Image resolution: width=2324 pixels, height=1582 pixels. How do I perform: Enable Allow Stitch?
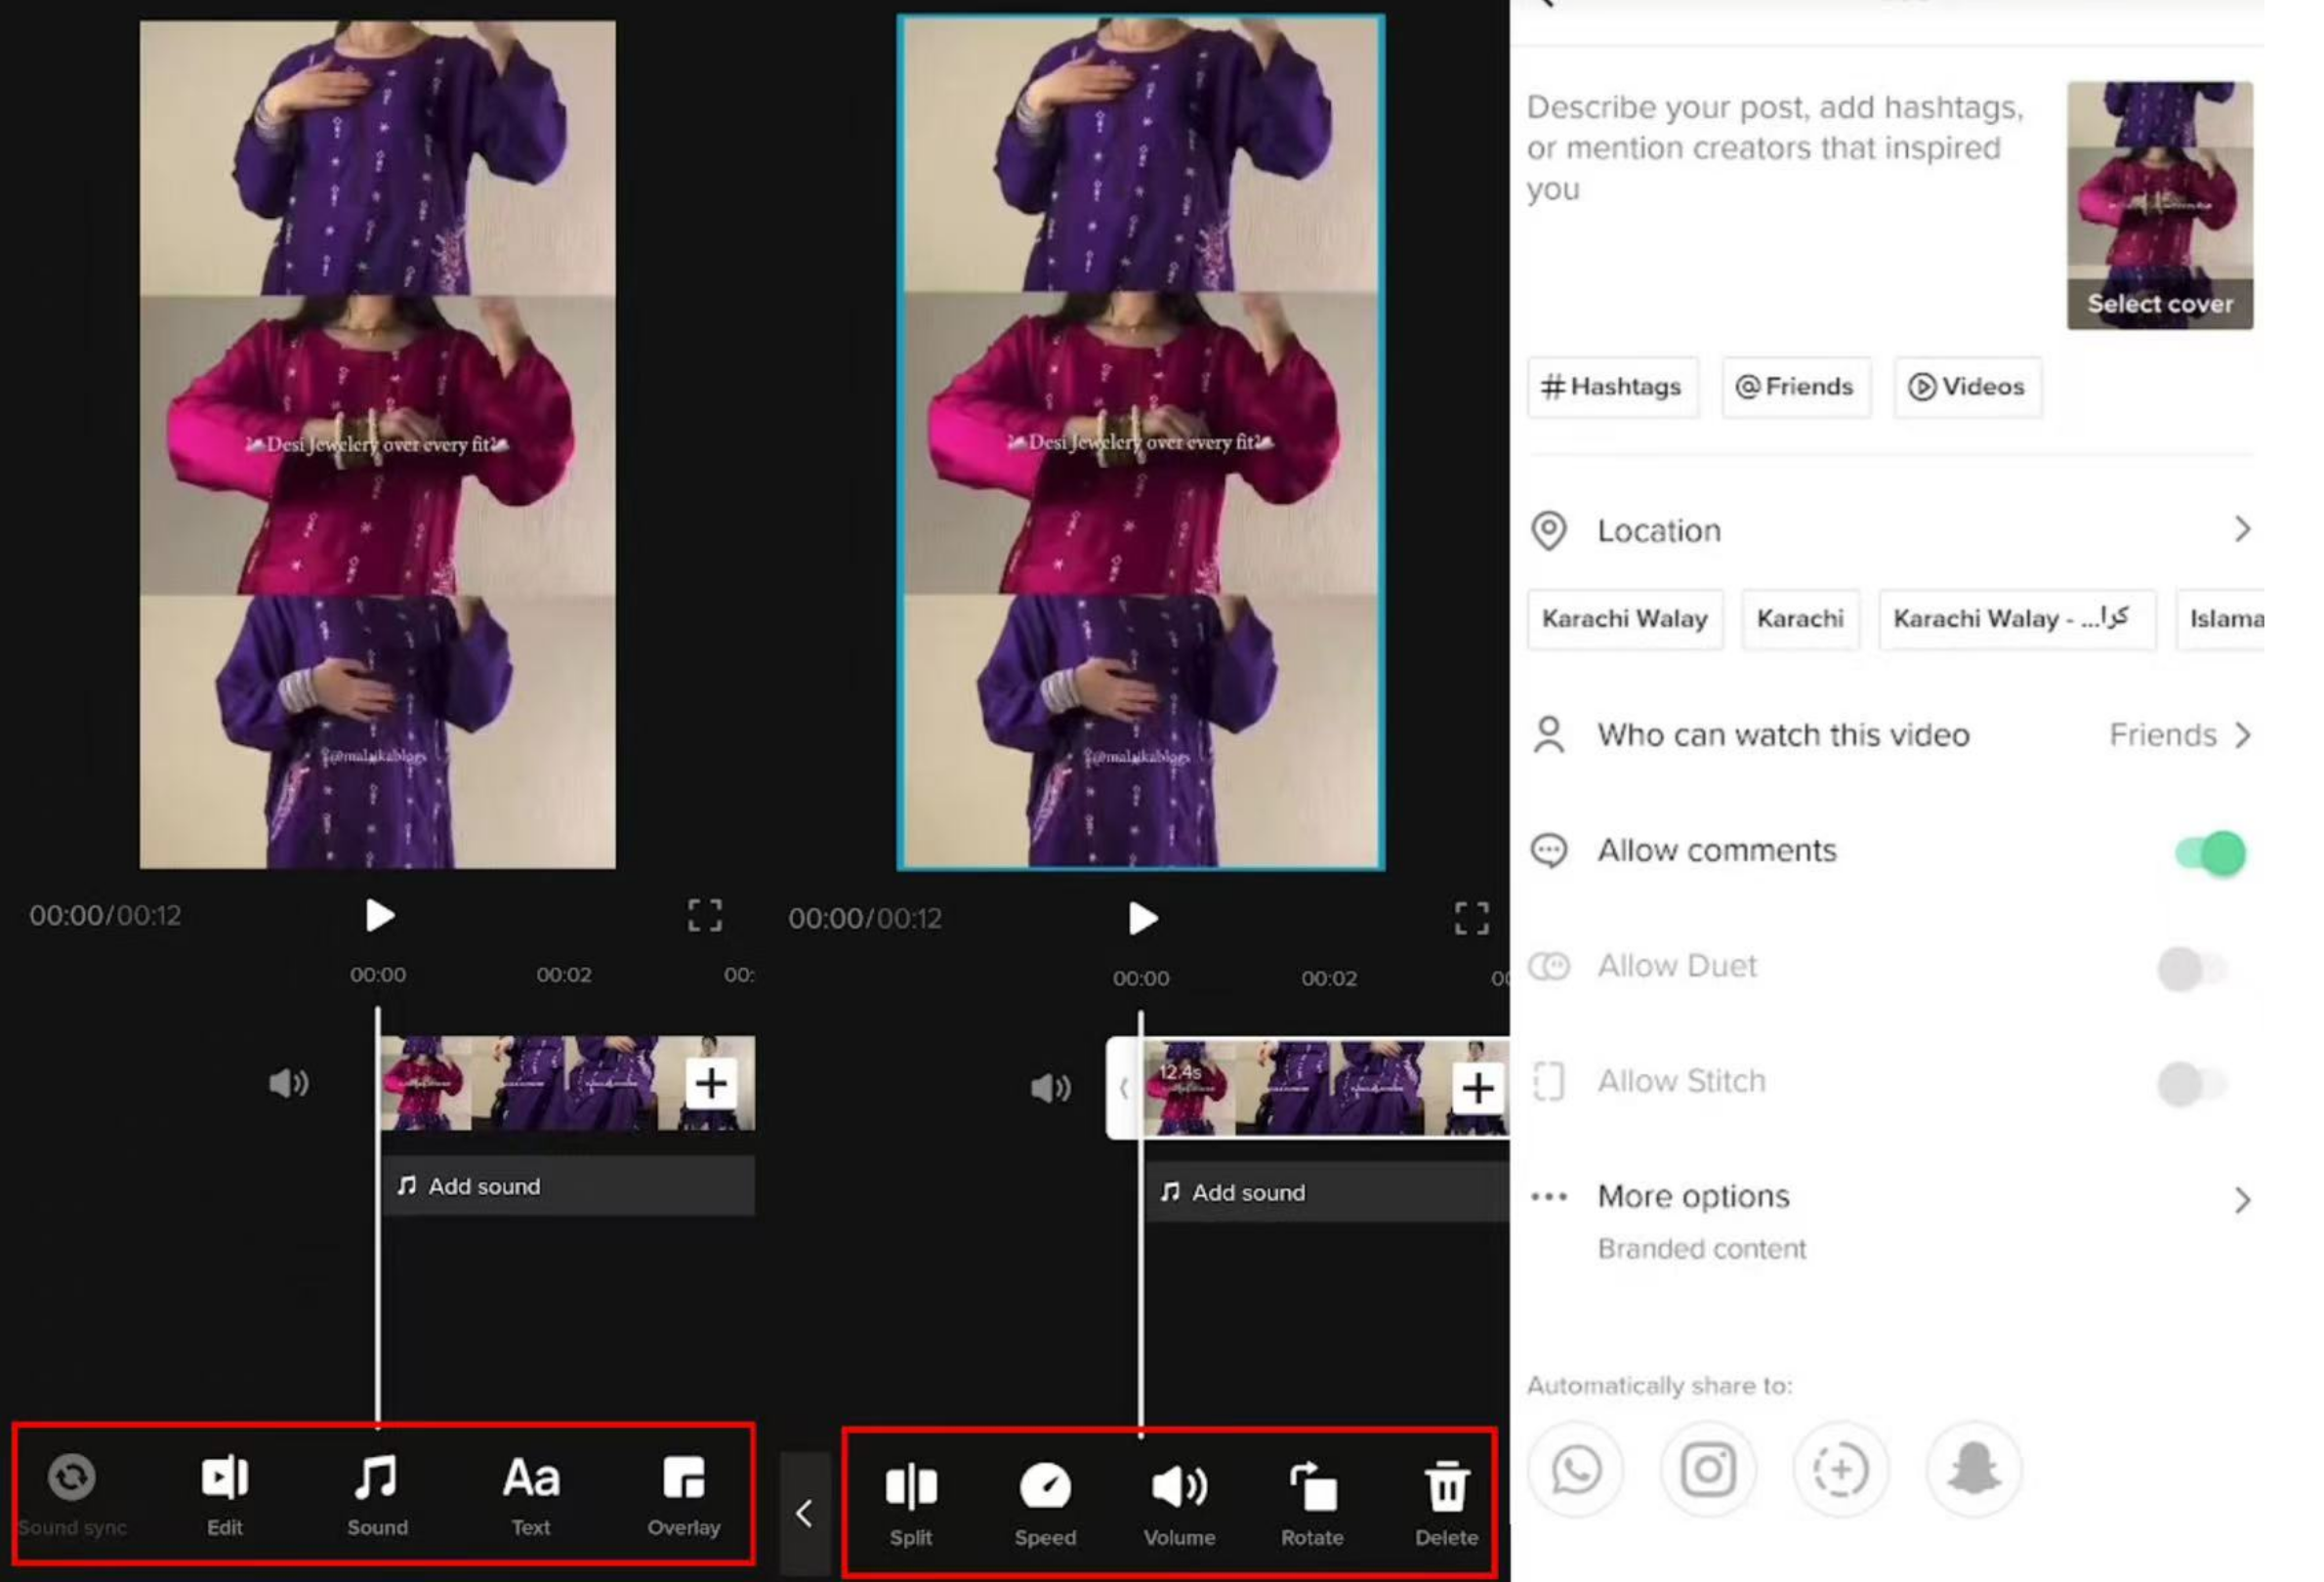tap(2194, 1082)
